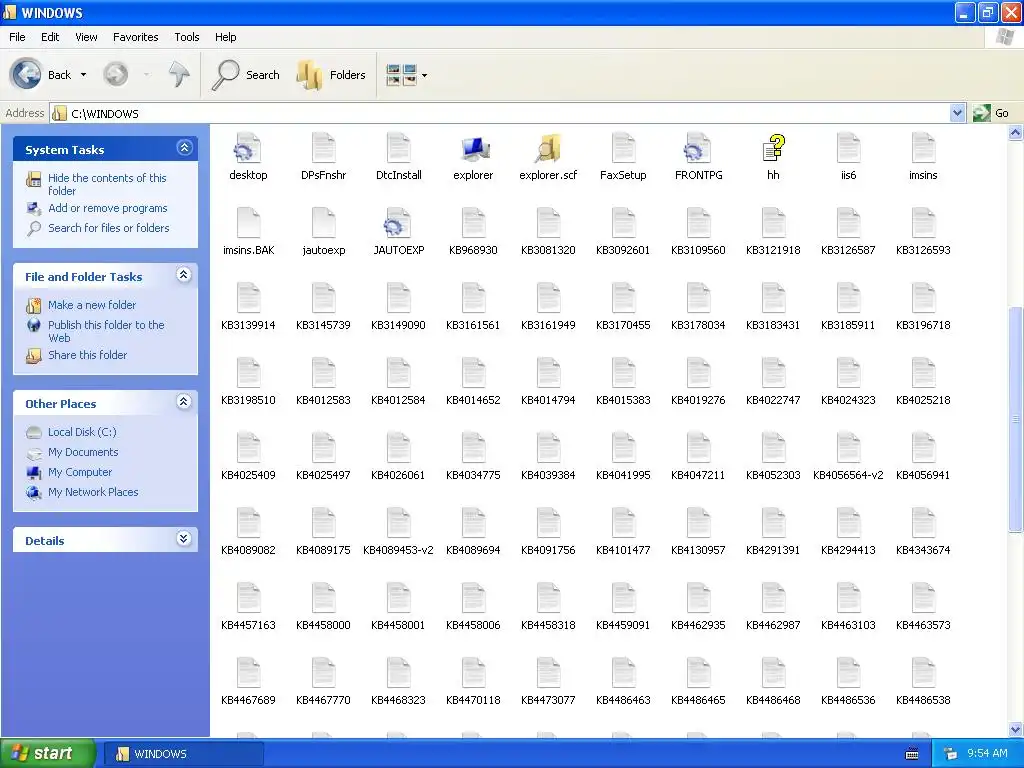The height and width of the screenshot is (768, 1024).
Task: Click Make a new folder
Action: click(92, 305)
